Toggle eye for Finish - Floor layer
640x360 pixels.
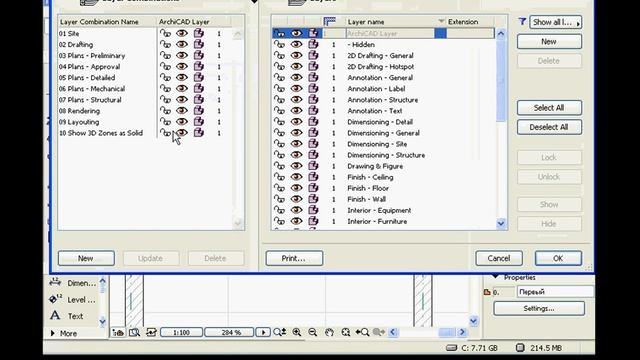[x=296, y=188]
